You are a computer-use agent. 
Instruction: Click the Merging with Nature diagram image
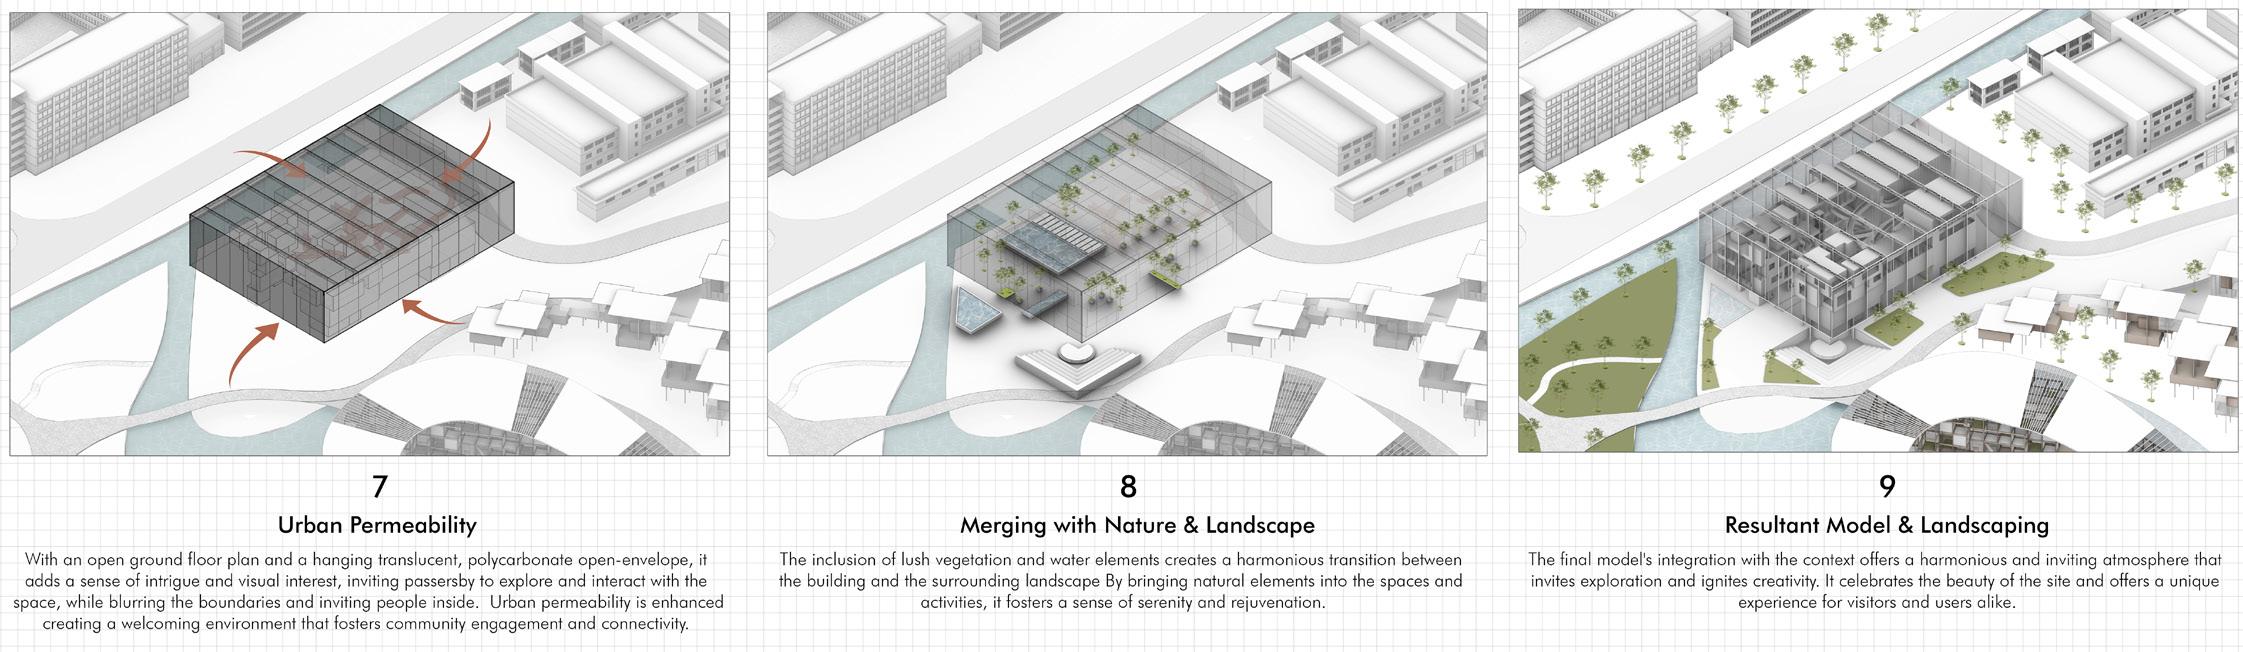click(x=1127, y=233)
